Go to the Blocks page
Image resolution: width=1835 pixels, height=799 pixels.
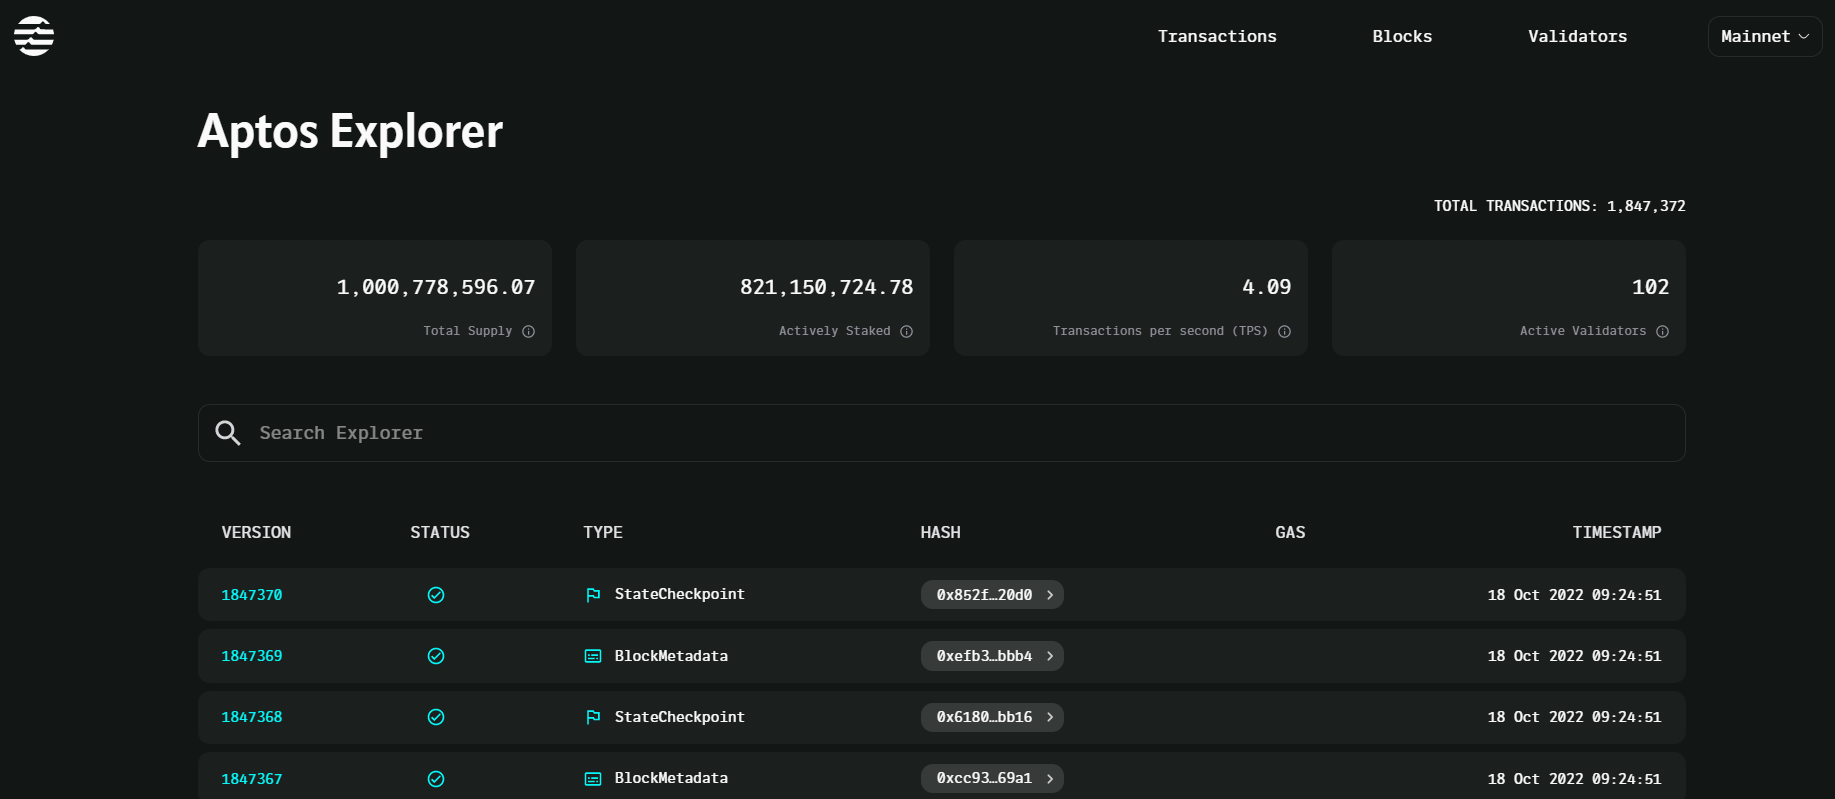click(1402, 37)
